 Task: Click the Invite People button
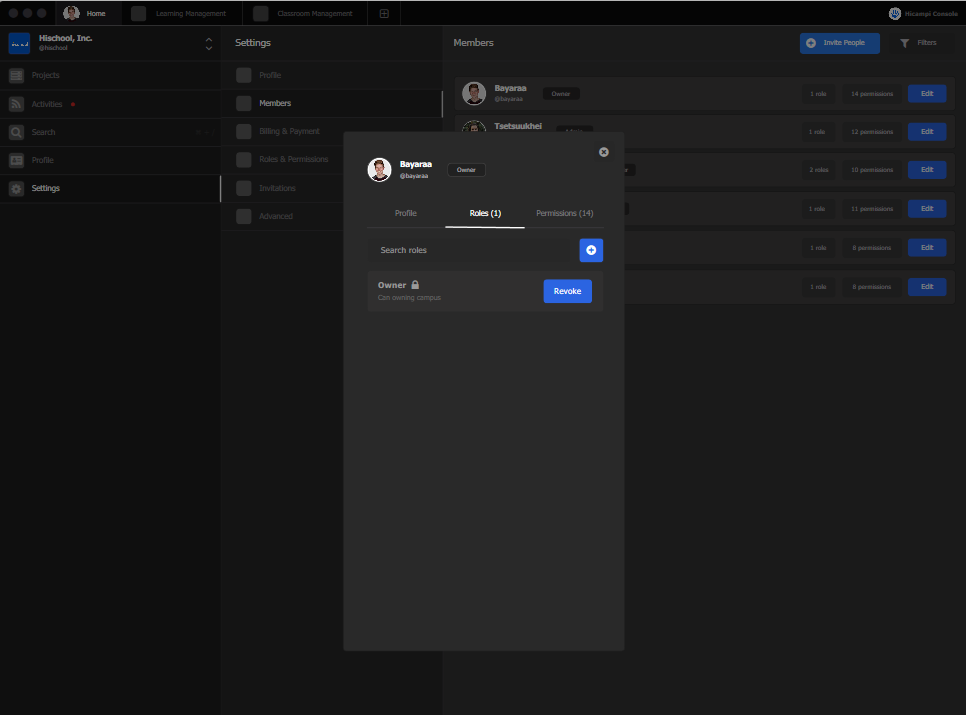[840, 43]
